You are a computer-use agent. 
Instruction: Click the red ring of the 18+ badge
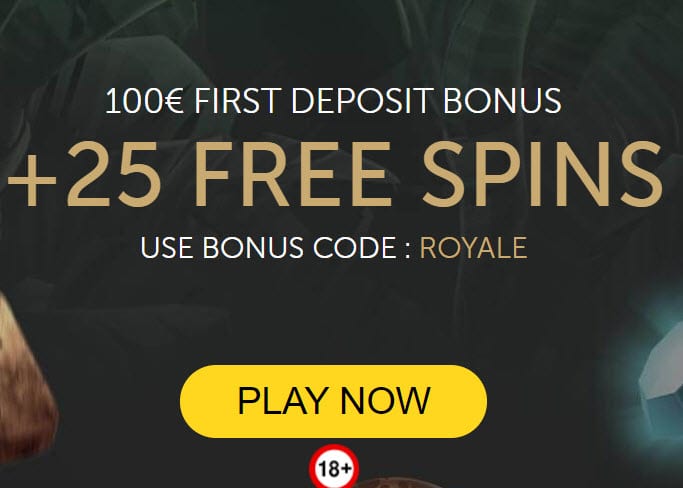click(334, 447)
